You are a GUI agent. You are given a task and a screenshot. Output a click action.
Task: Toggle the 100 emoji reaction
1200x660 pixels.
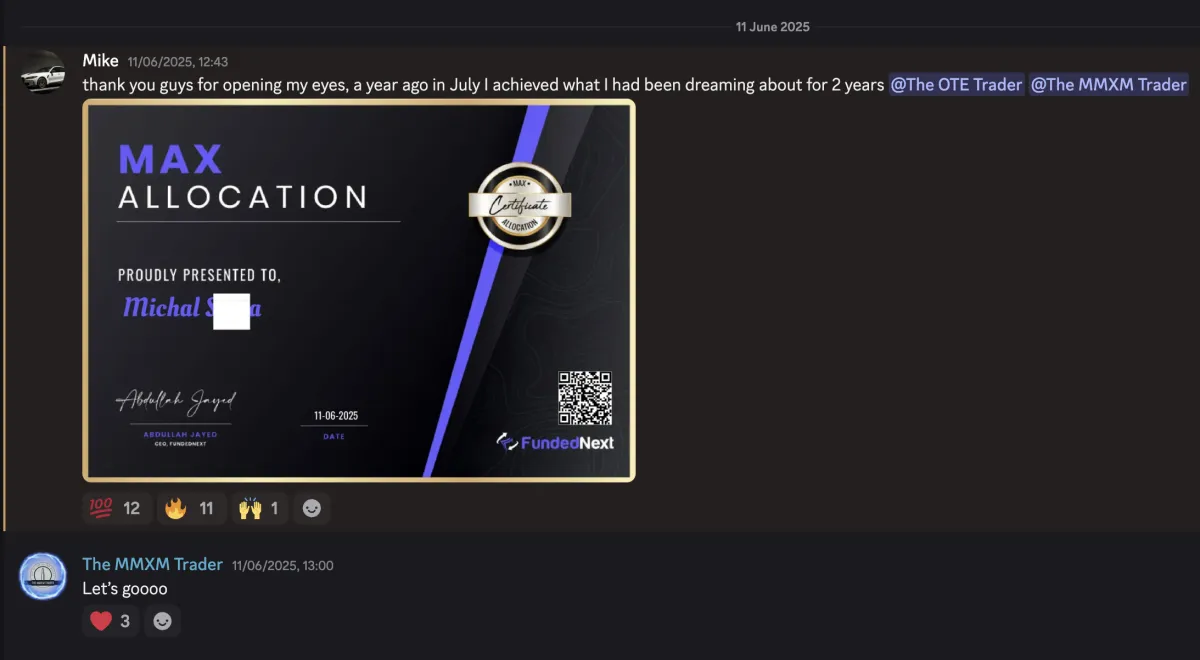(x=117, y=508)
